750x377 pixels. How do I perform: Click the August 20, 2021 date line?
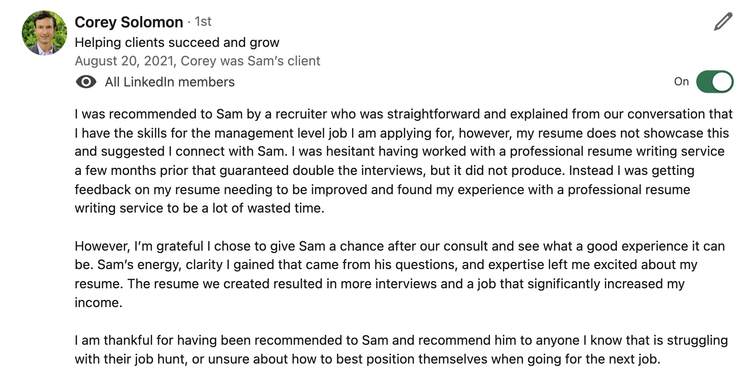pyautogui.click(x=198, y=61)
